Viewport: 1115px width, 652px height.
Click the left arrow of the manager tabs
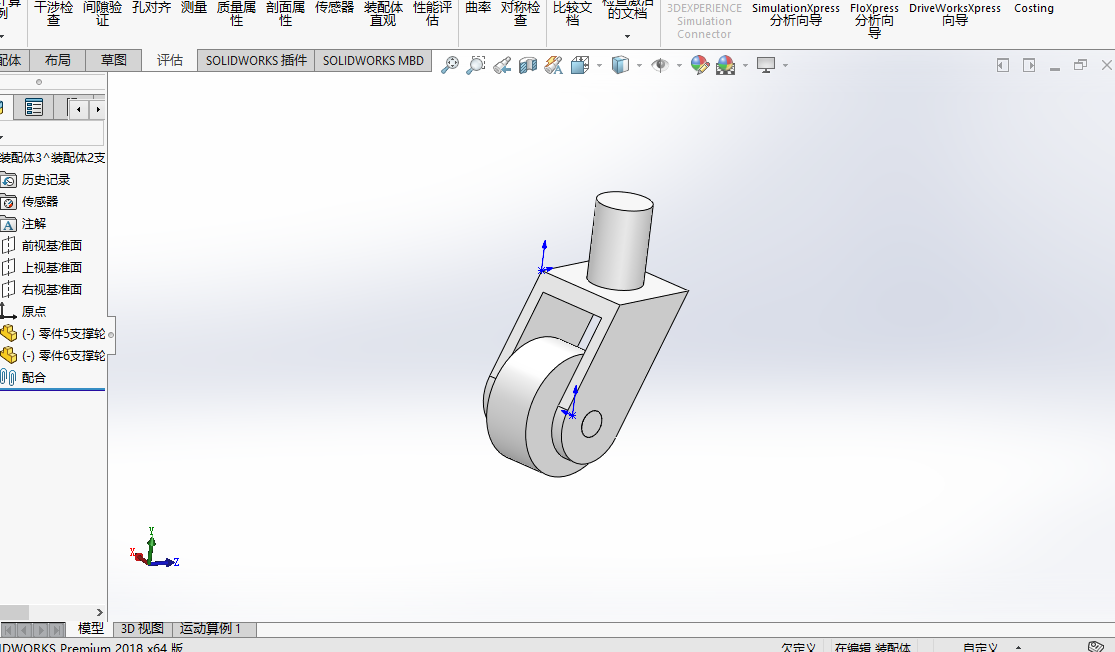click(x=78, y=109)
